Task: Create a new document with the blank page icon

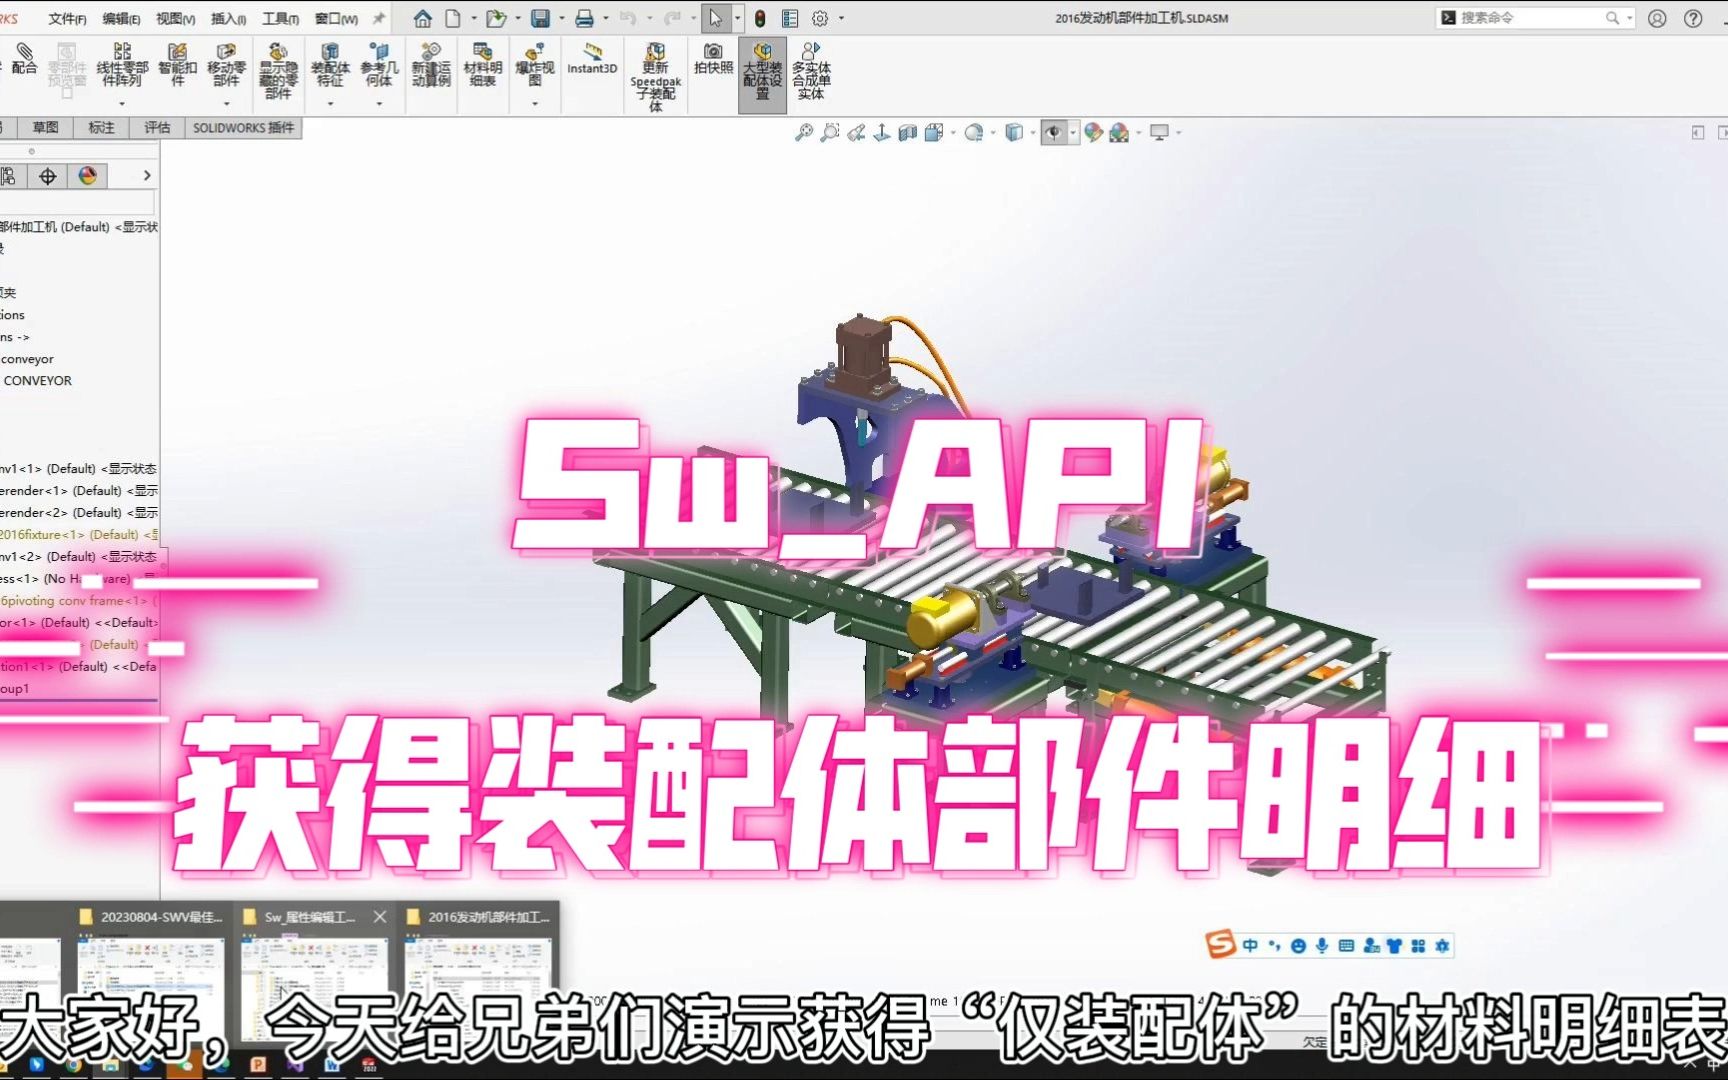Action: (x=453, y=18)
